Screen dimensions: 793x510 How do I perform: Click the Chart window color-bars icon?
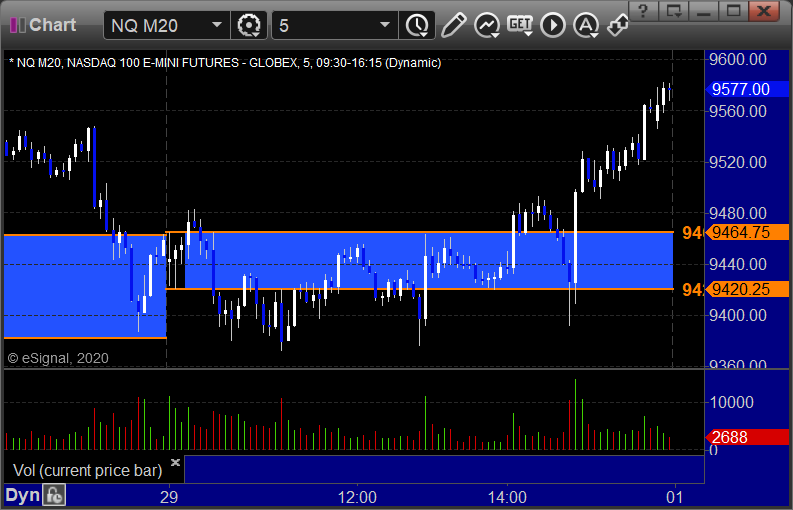17,25
